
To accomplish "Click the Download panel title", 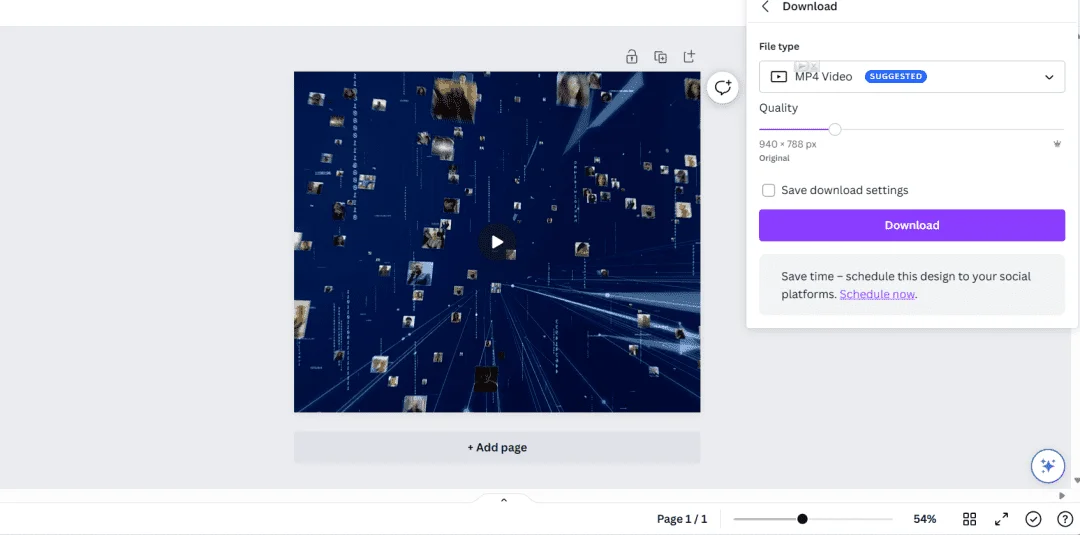I will pos(809,7).
